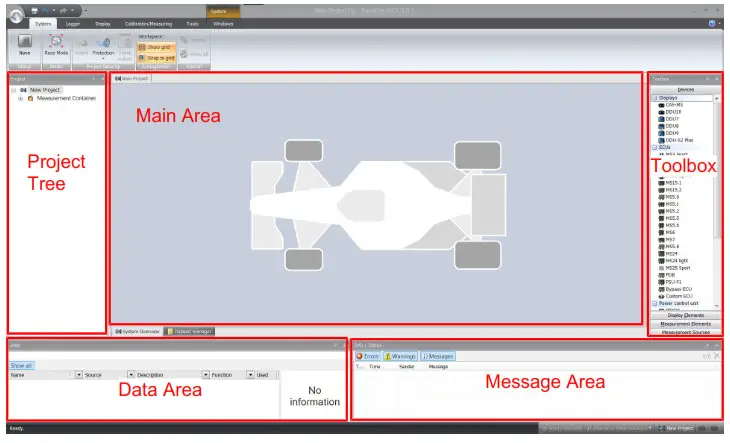Open the Protection ribbon button
This screenshot has height=443, width=730.
click(x=103, y=47)
